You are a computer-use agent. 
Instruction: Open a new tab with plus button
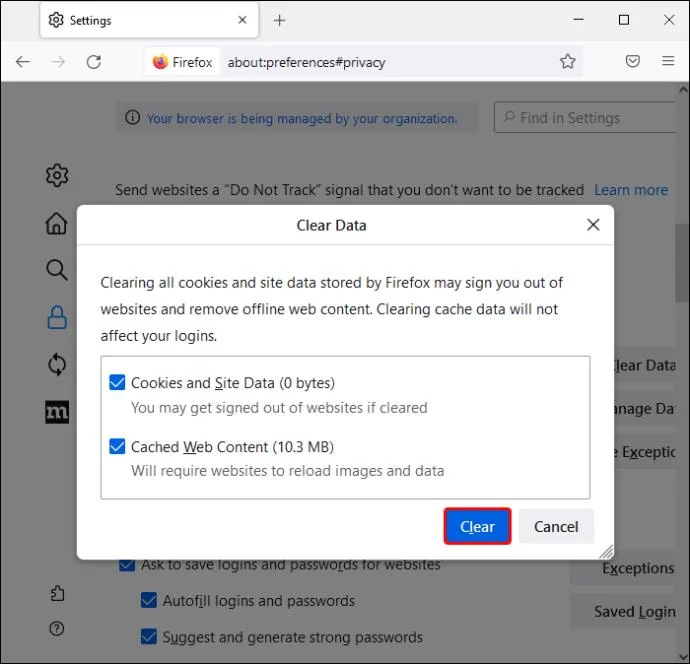[x=279, y=20]
